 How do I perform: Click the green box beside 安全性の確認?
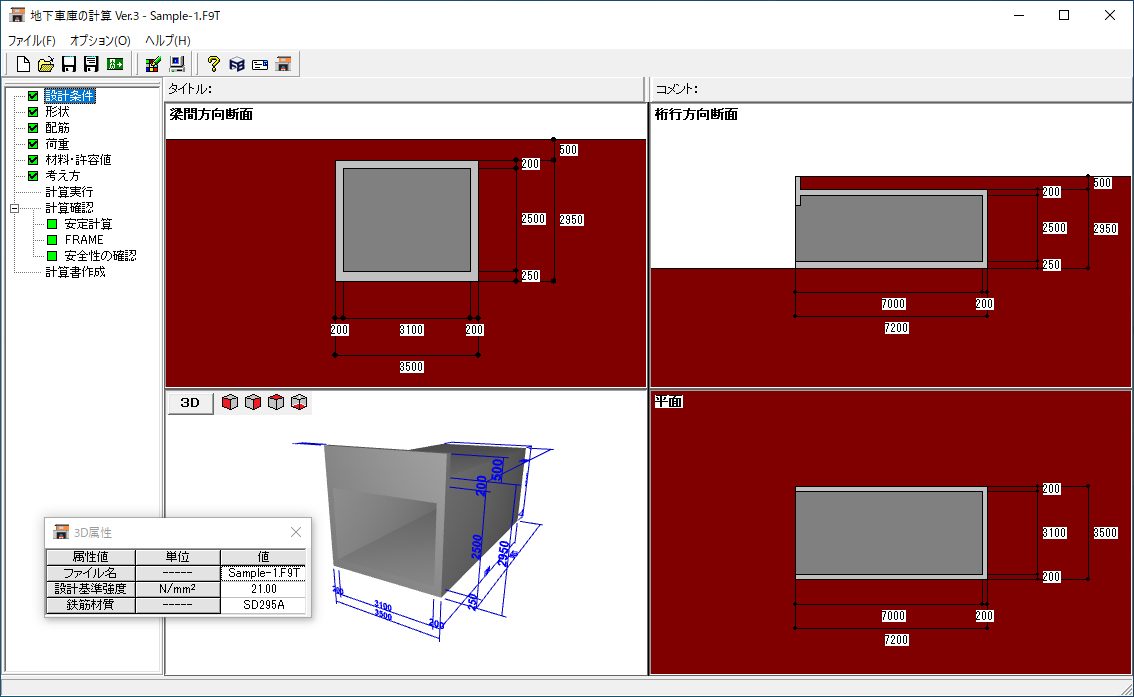coord(52,256)
